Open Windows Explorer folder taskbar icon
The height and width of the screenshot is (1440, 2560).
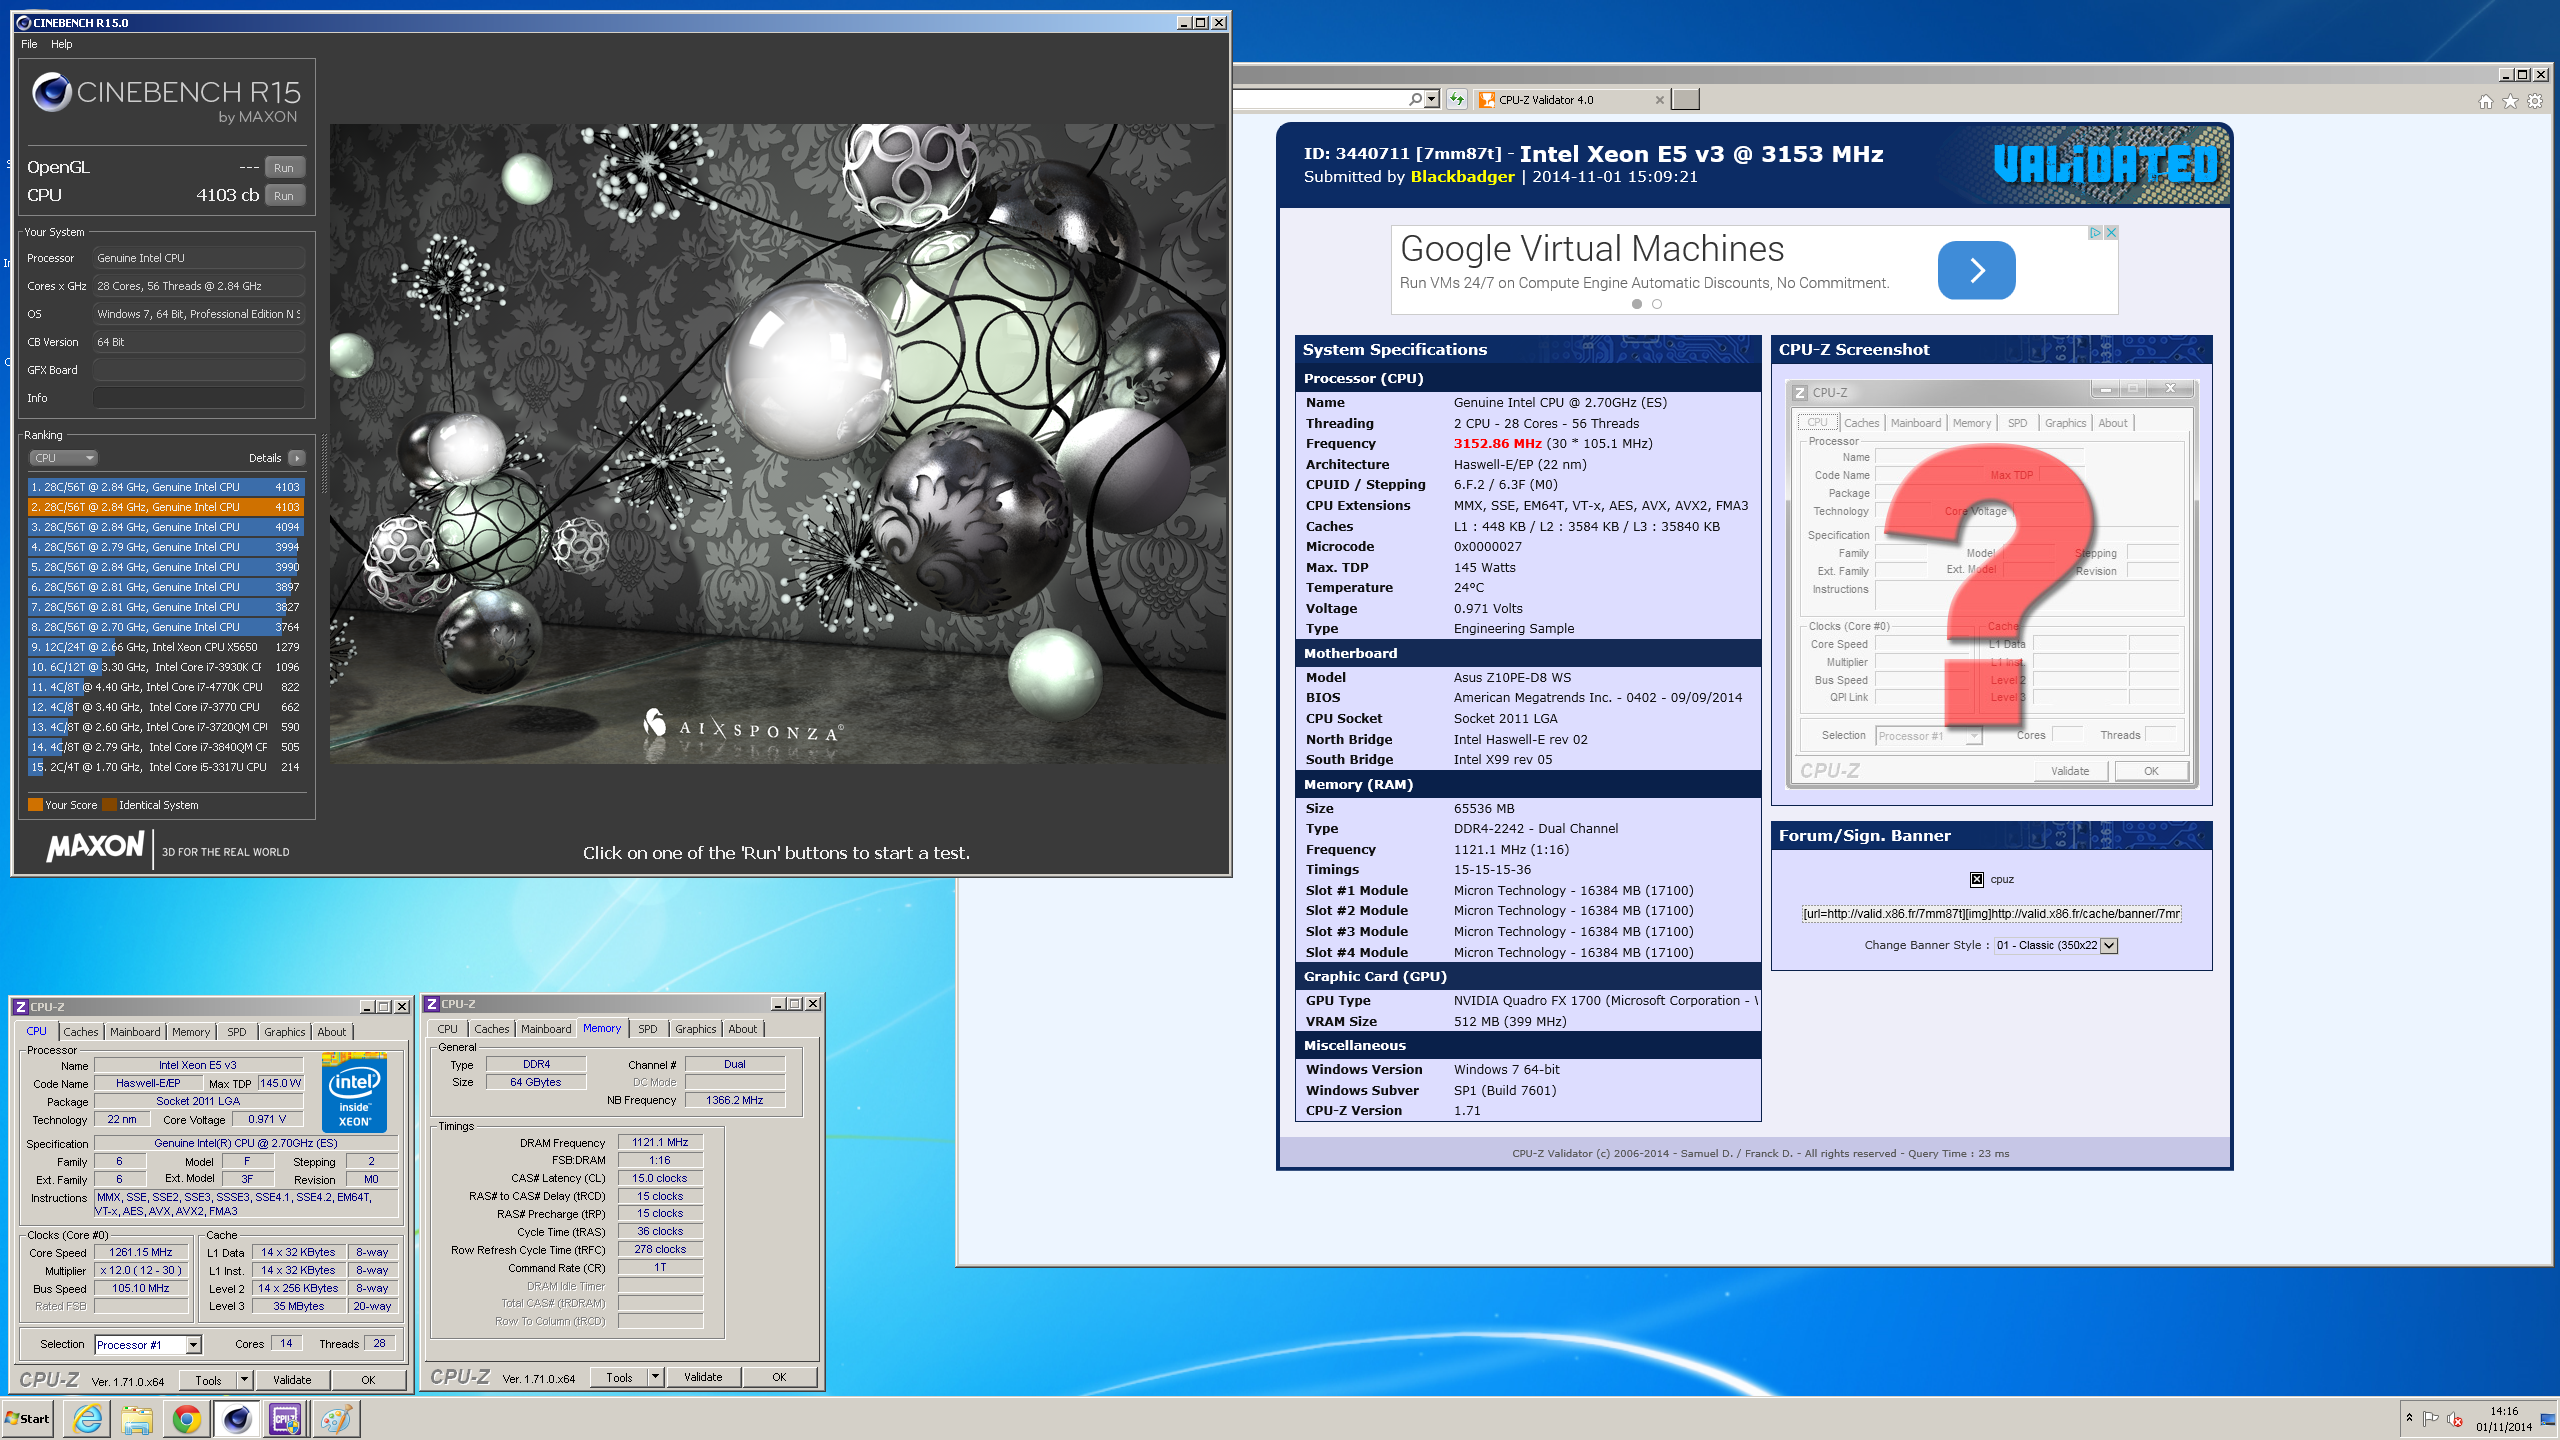click(x=137, y=1418)
